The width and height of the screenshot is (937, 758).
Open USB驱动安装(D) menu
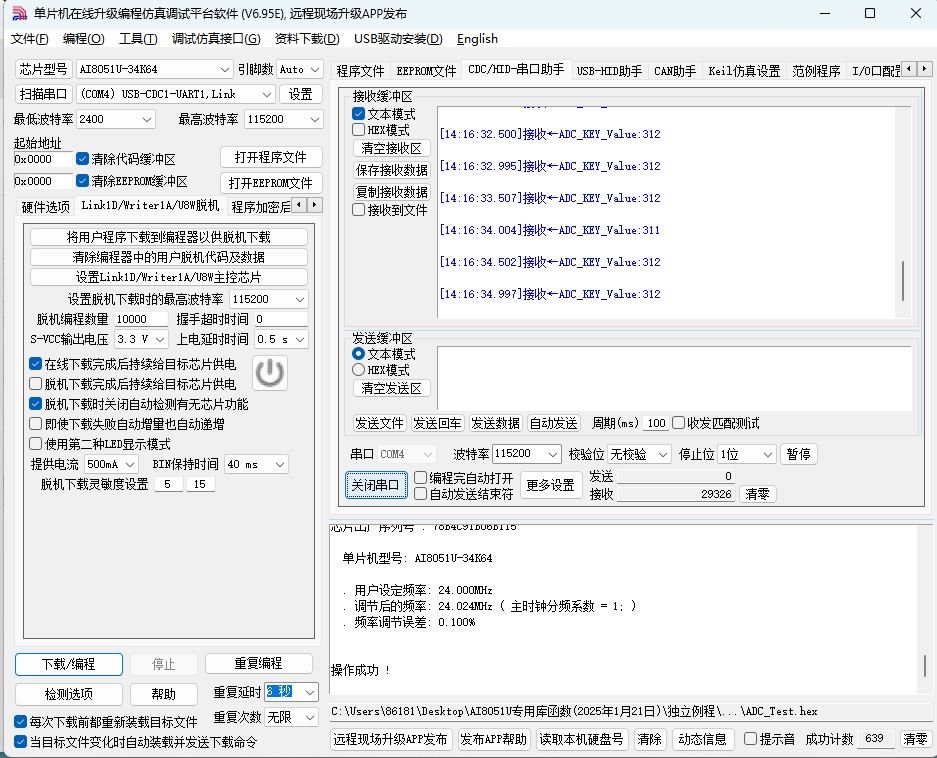398,39
